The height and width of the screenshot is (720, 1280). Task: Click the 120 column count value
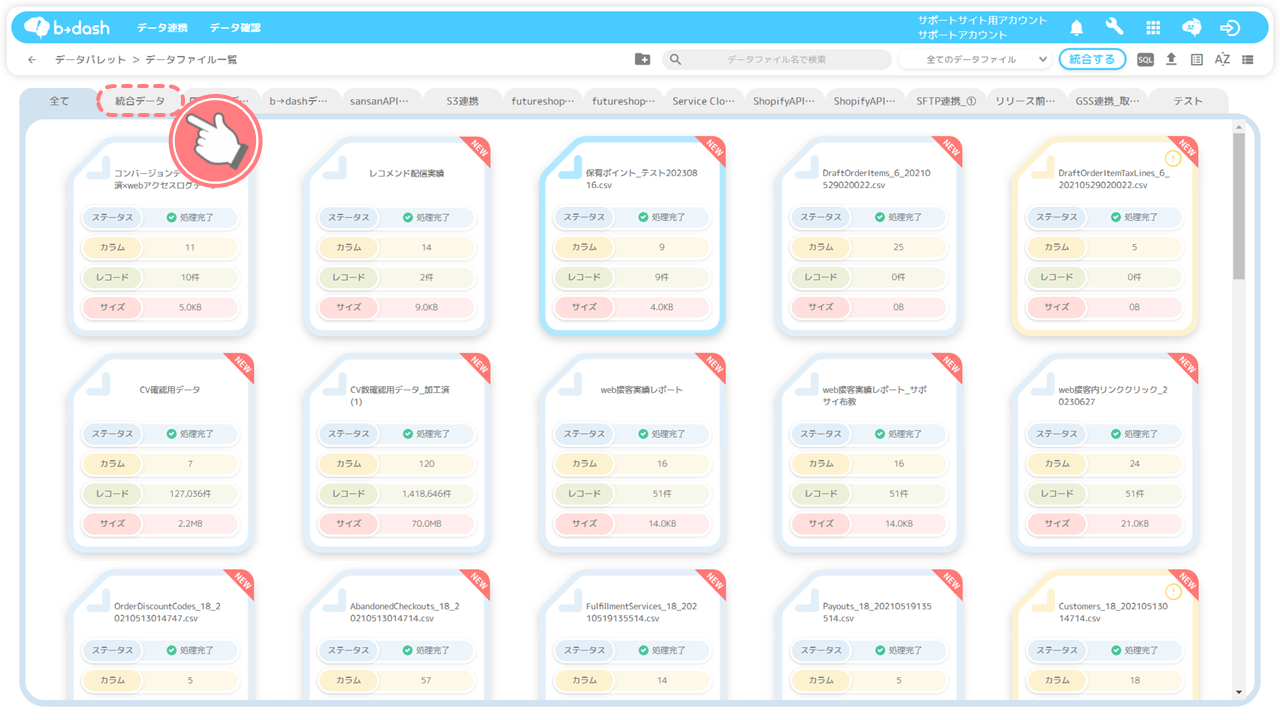pos(426,464)
